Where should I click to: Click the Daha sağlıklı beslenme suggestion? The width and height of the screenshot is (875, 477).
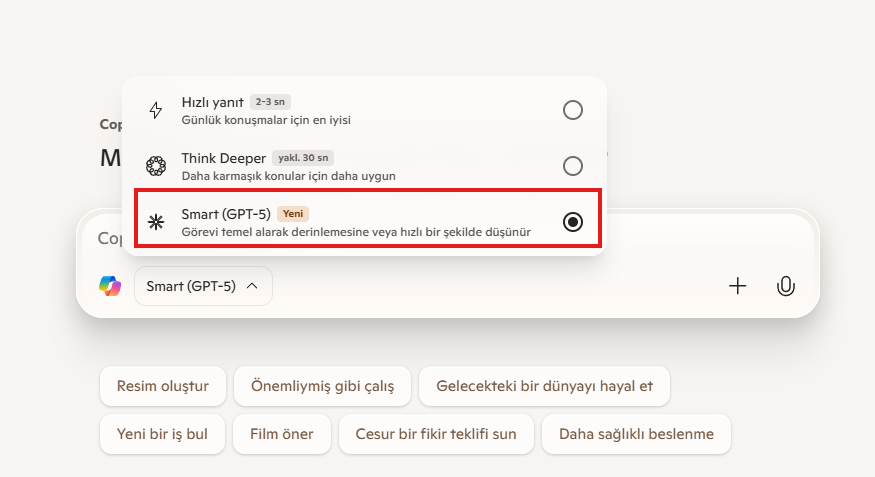point(636,434)
